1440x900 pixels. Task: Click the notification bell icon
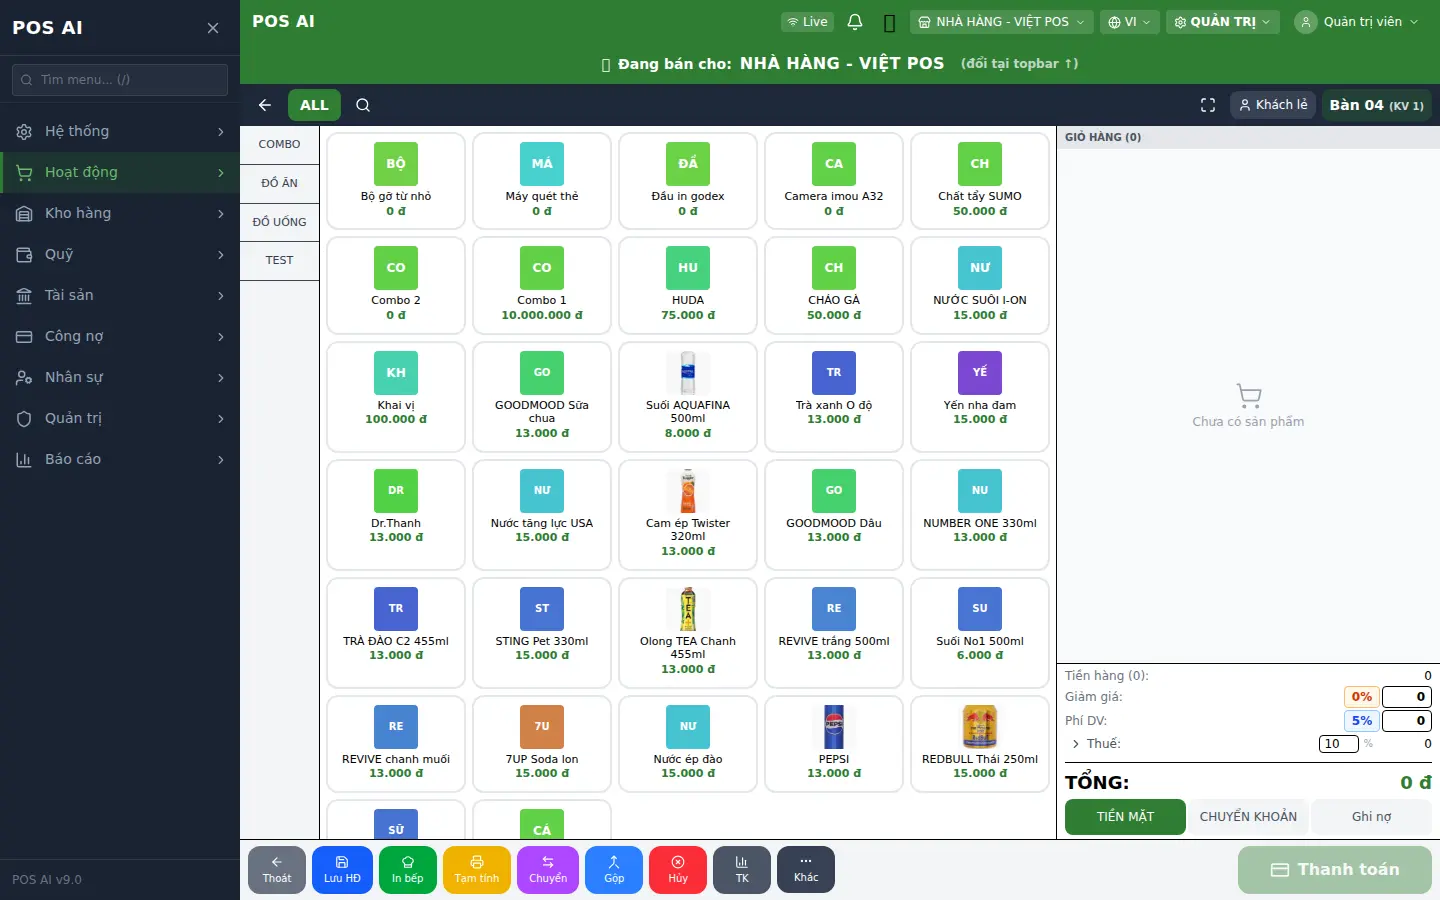[855, 22]
